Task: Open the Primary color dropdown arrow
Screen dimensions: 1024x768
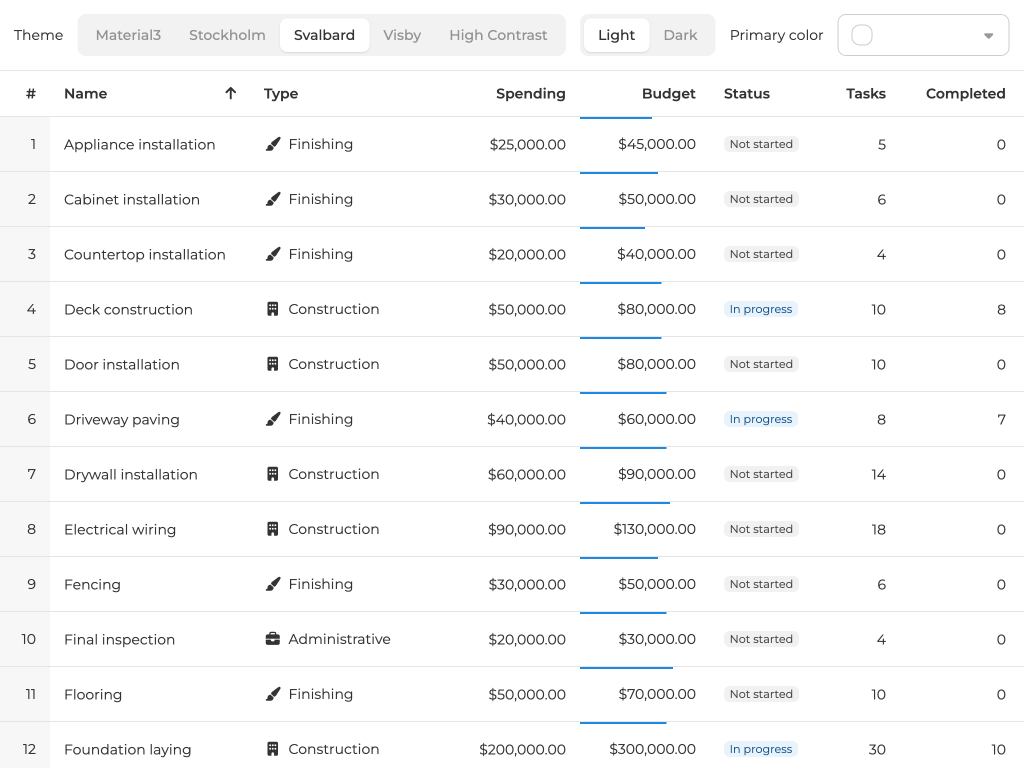Action: pyautogui.click(x=988, y=35)
